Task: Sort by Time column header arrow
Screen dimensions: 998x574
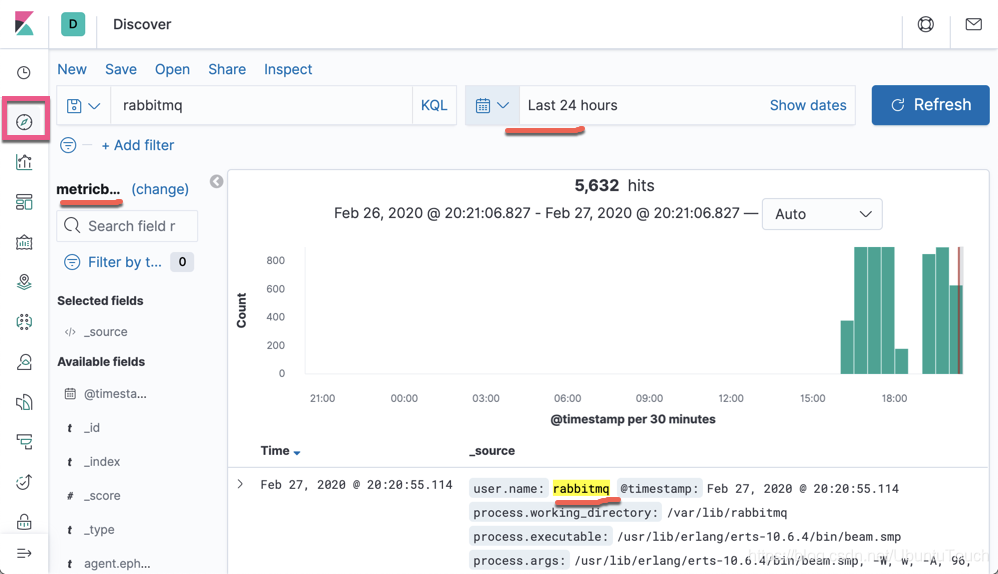Action: 297,452
